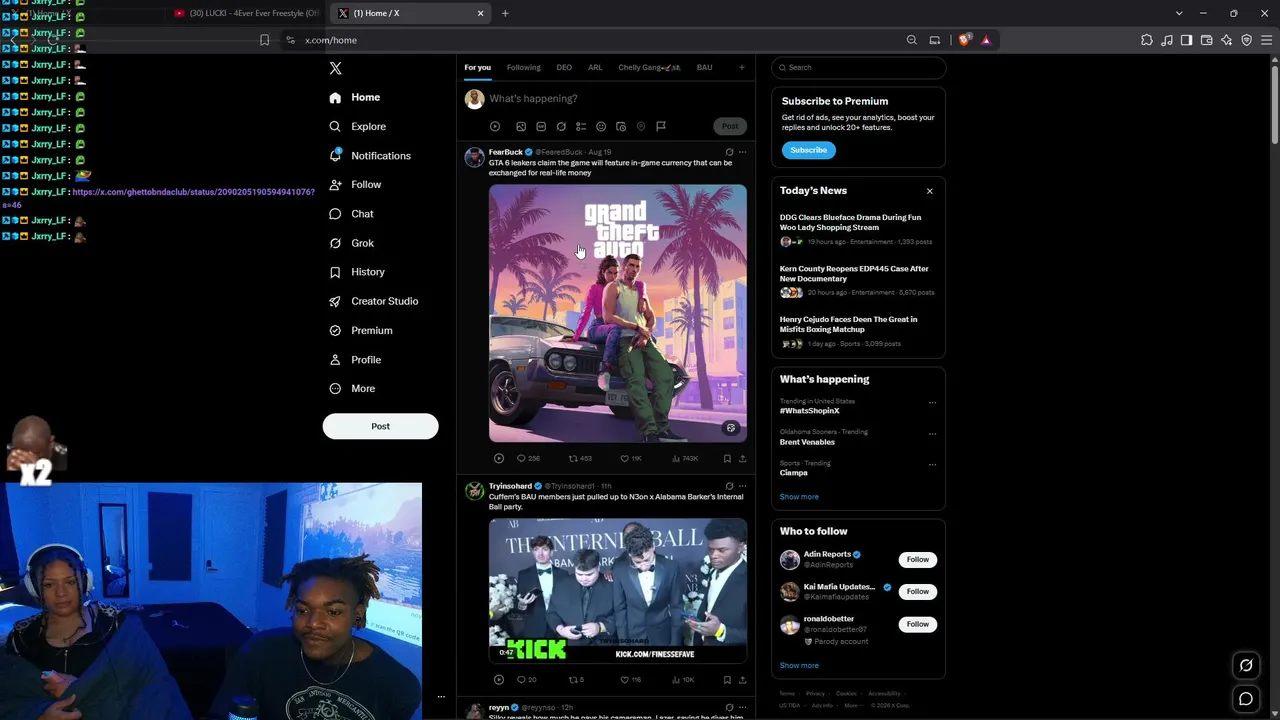Like FearBuck's GTA 6 post
1280x720 pixels.
pyautogui.click(x=630, y=459)
